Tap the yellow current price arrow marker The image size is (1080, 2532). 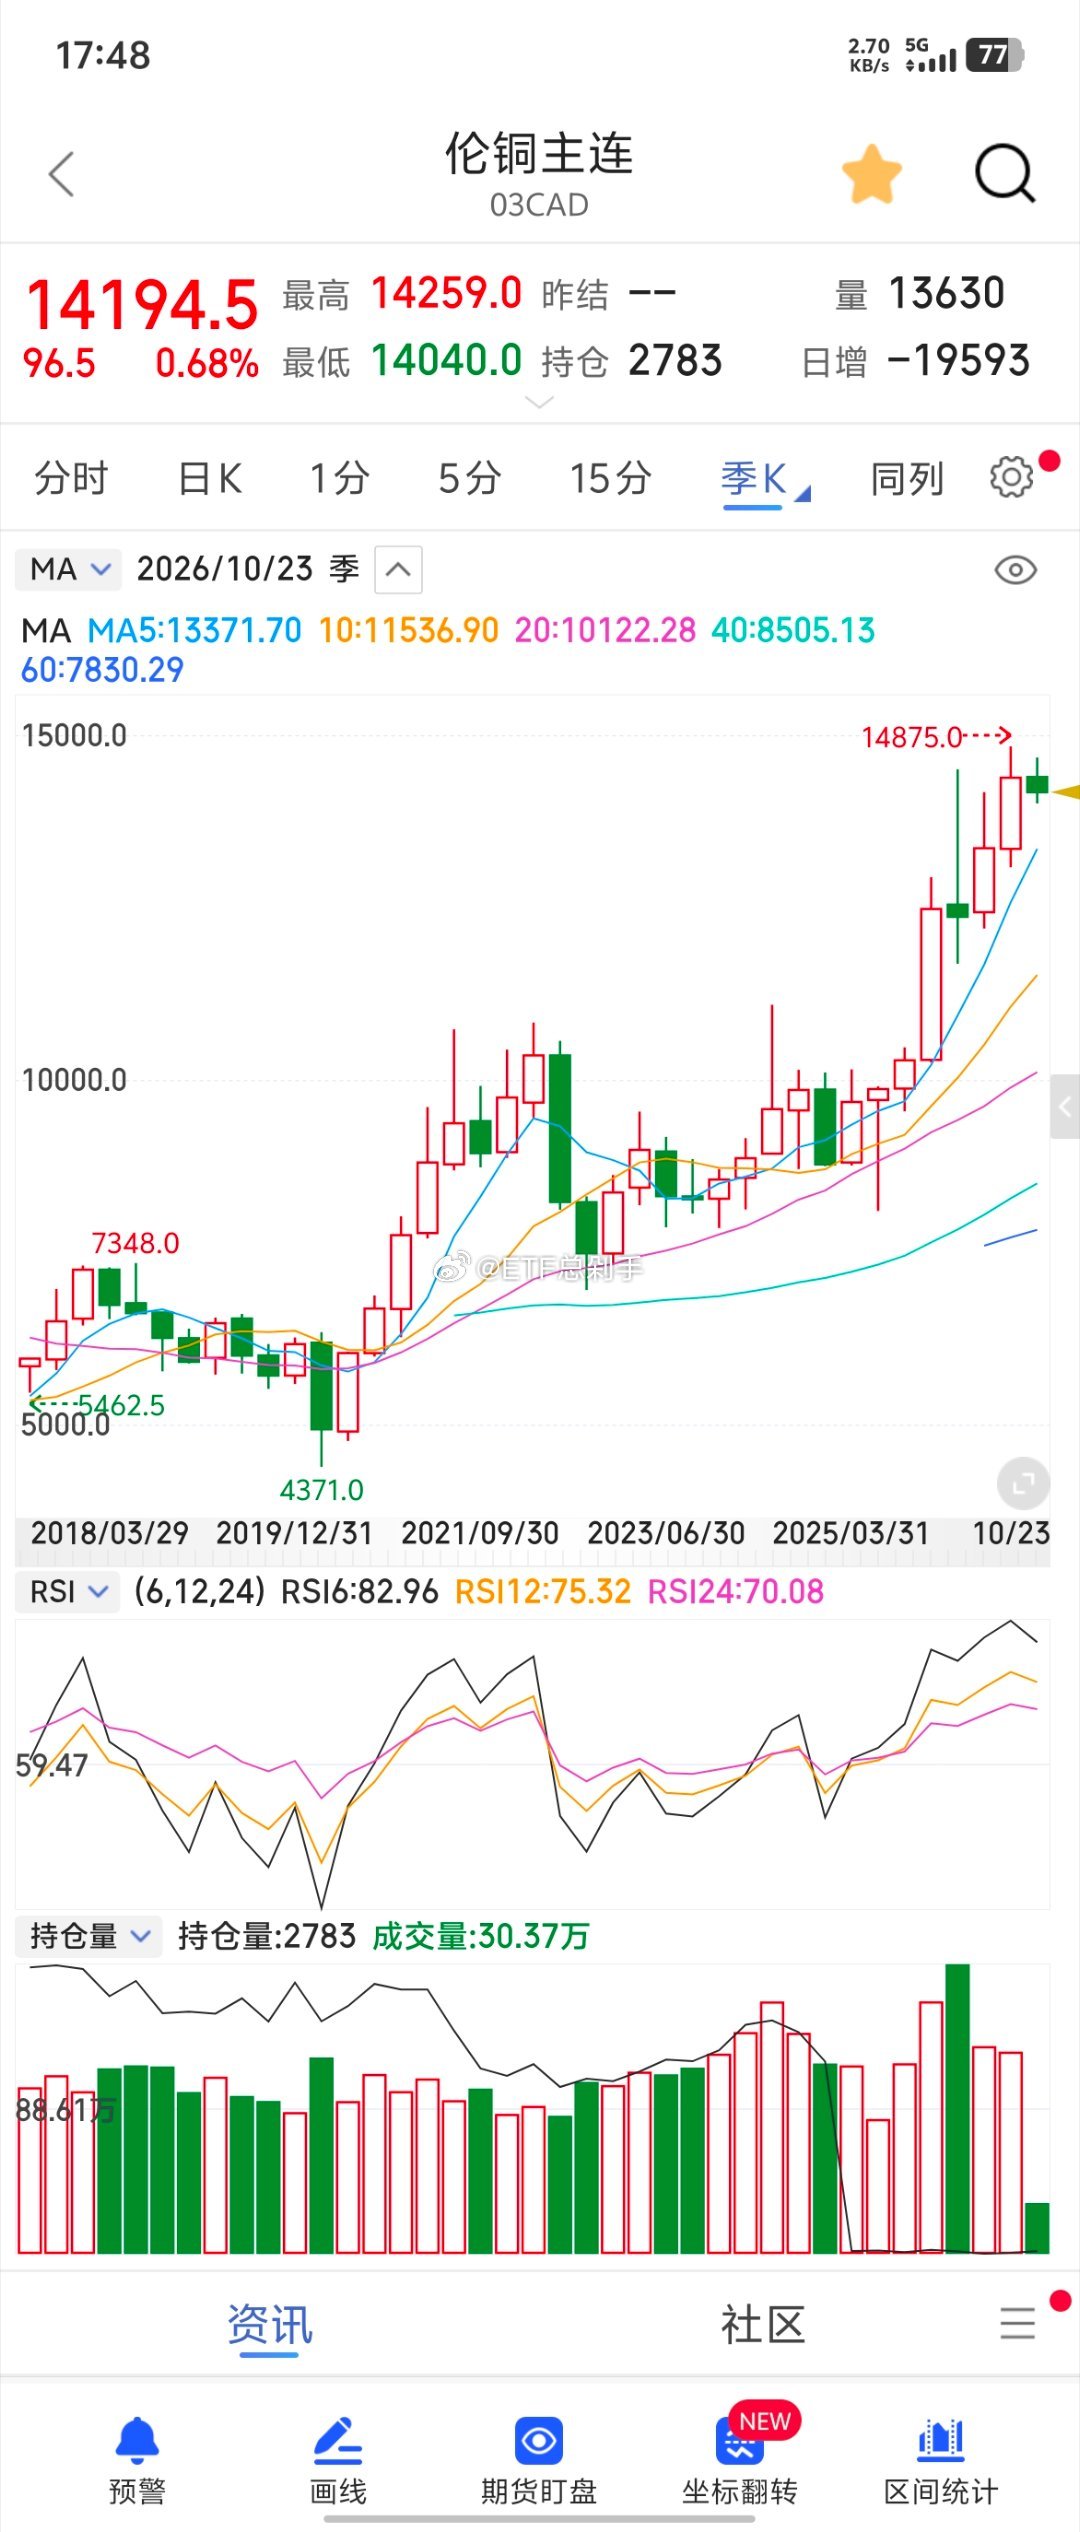point(1067,791)
